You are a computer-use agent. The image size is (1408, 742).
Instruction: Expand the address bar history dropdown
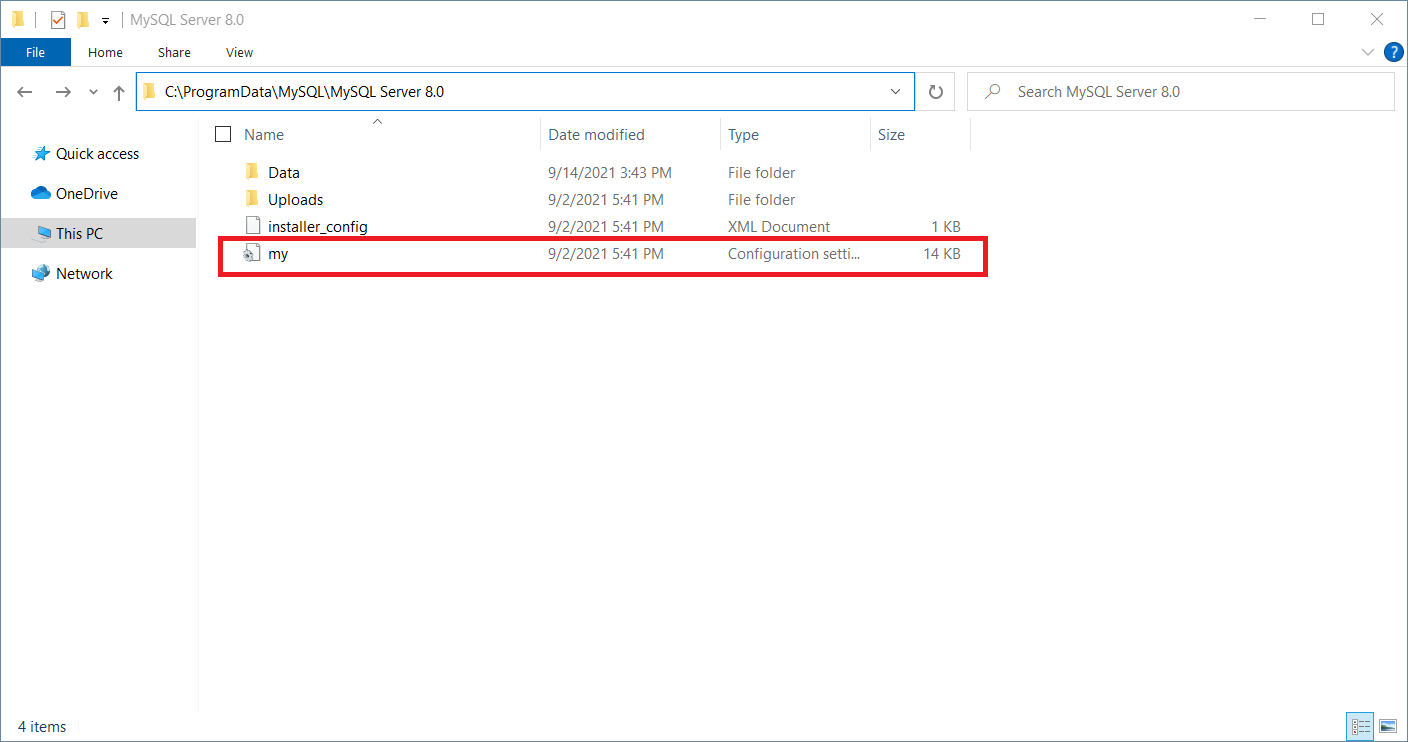896,92
